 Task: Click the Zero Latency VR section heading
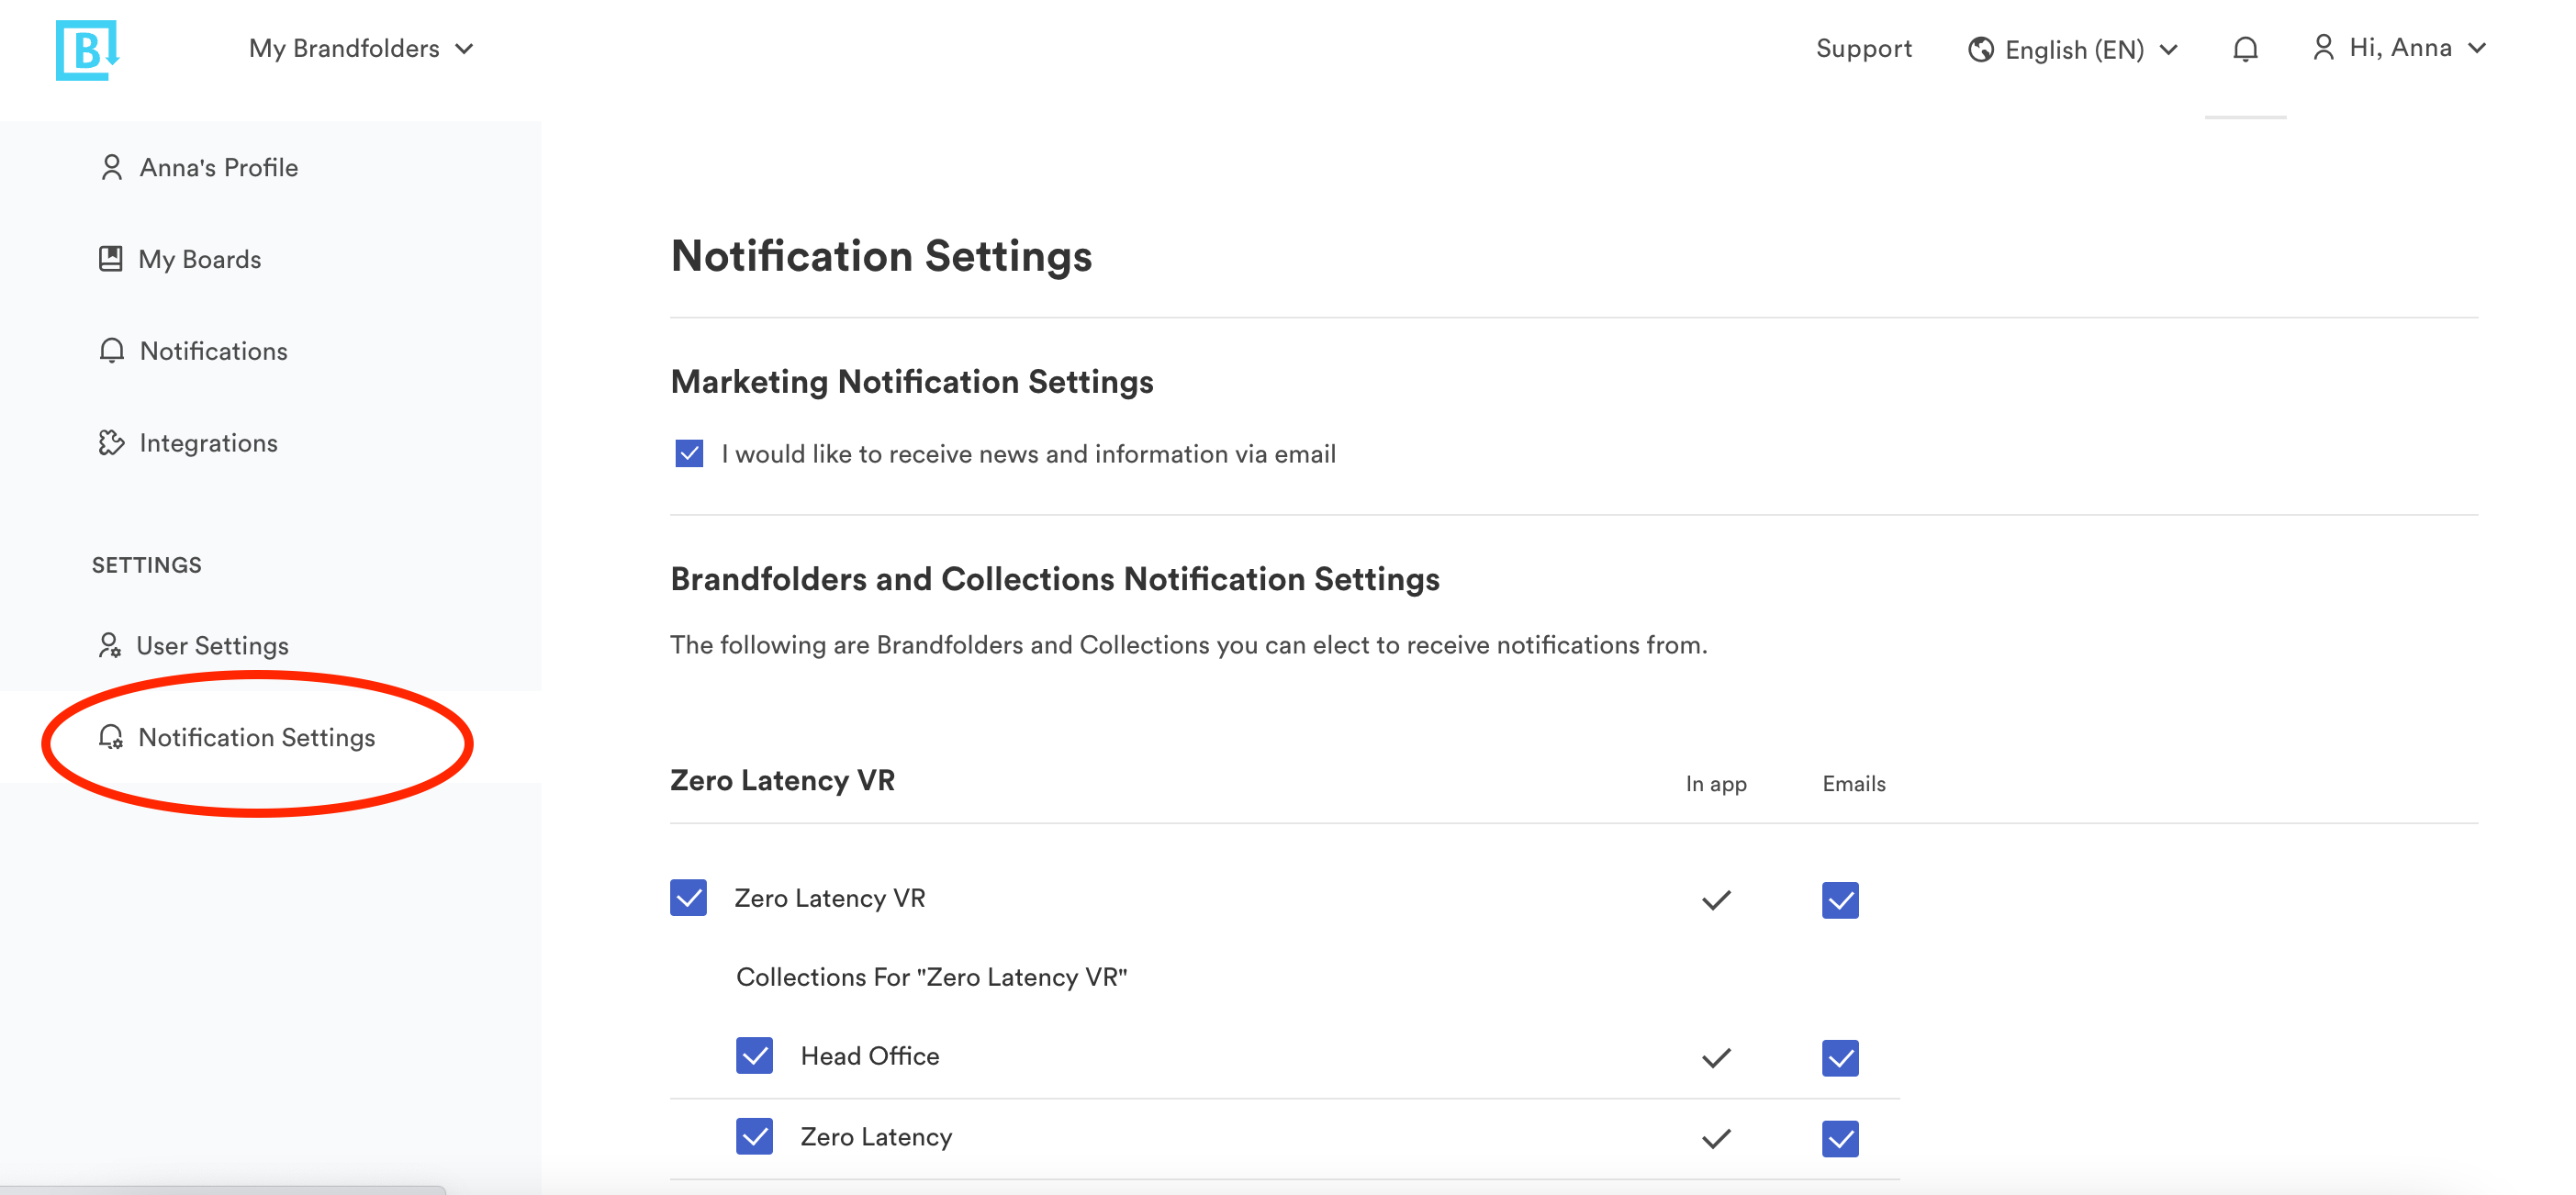click(x=782, y=780)
